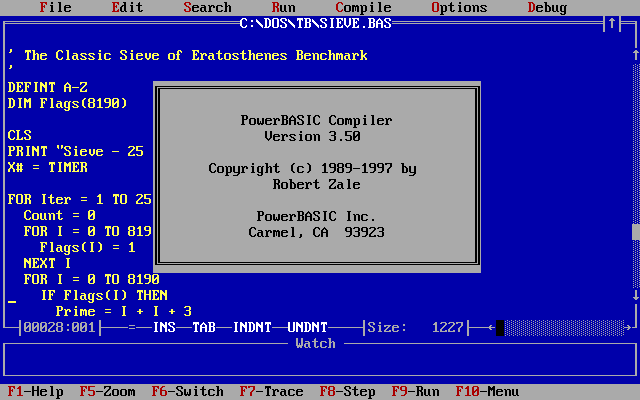Click F1-Help in the bottom bar
Image resolution: width=640 pixels, height=400 pixels.
click(36, 391)
